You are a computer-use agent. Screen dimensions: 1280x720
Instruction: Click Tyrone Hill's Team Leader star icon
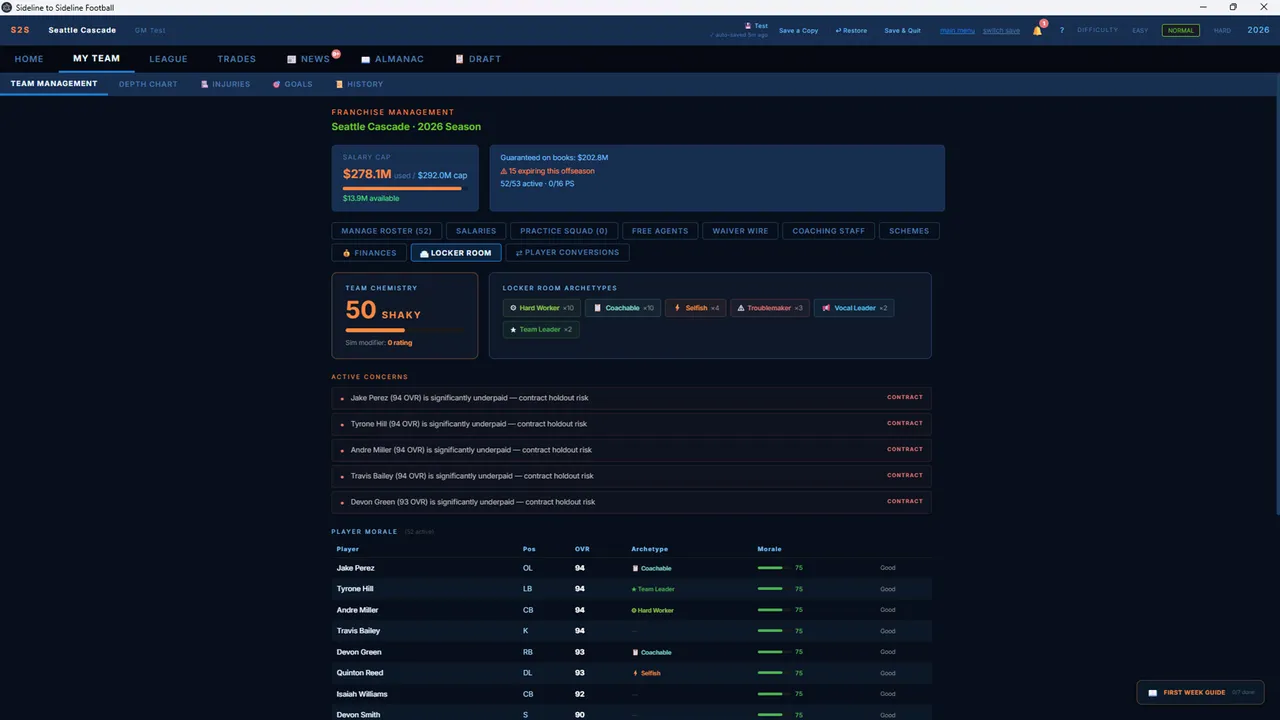634,589
